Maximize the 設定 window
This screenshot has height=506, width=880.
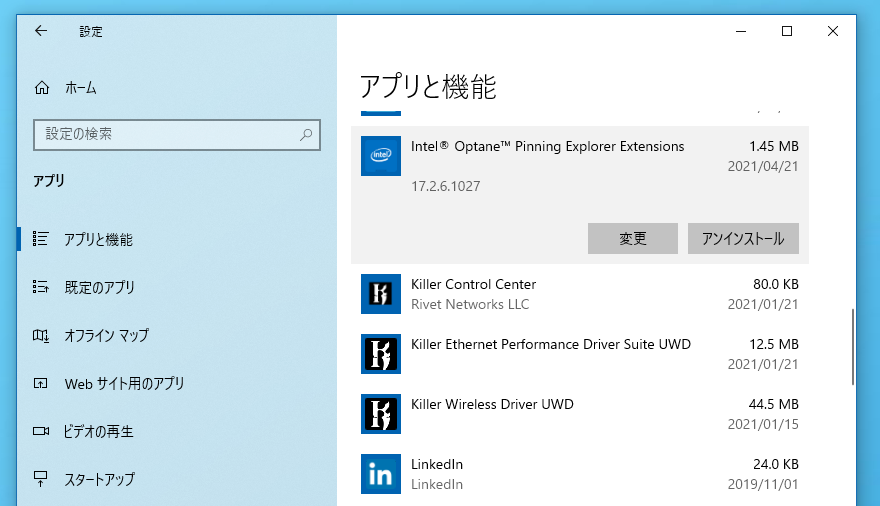coord(787,31)
